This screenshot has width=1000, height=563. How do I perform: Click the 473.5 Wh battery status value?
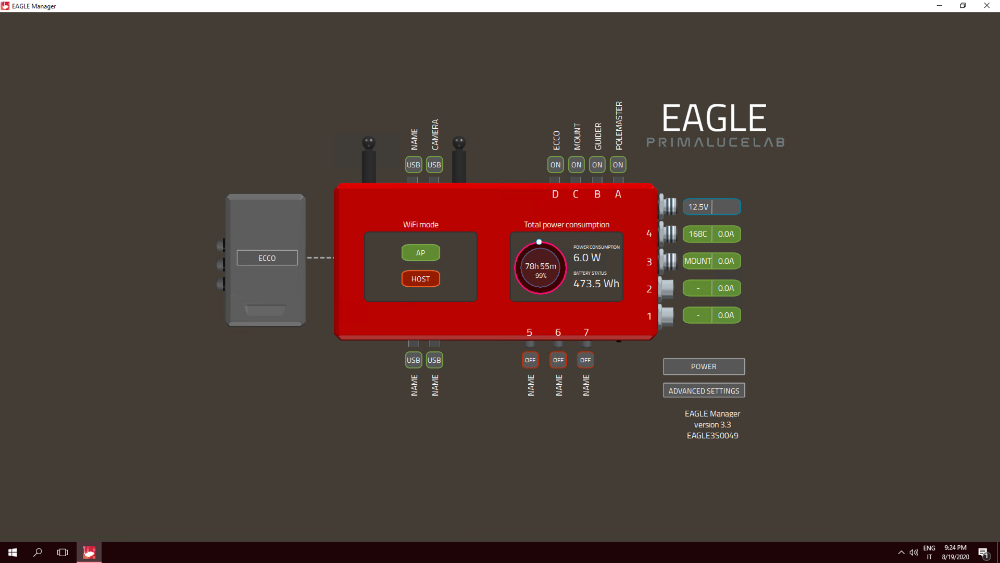point(596,284)
